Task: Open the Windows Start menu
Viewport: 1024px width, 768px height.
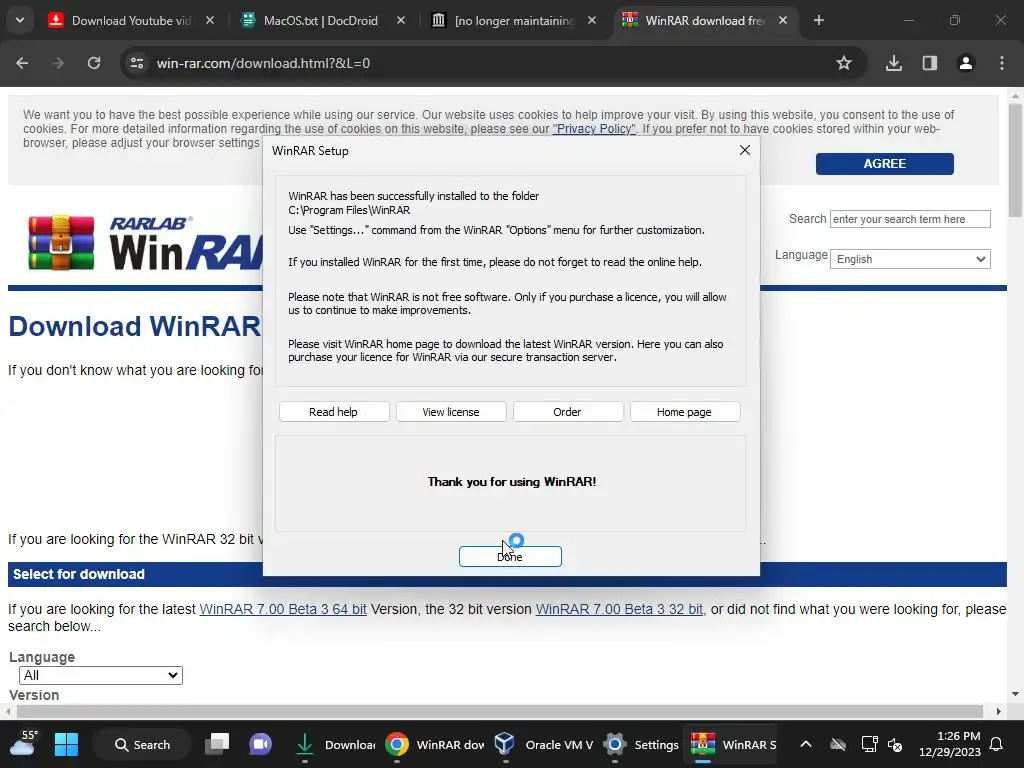Action: click(x=66, y=744)
